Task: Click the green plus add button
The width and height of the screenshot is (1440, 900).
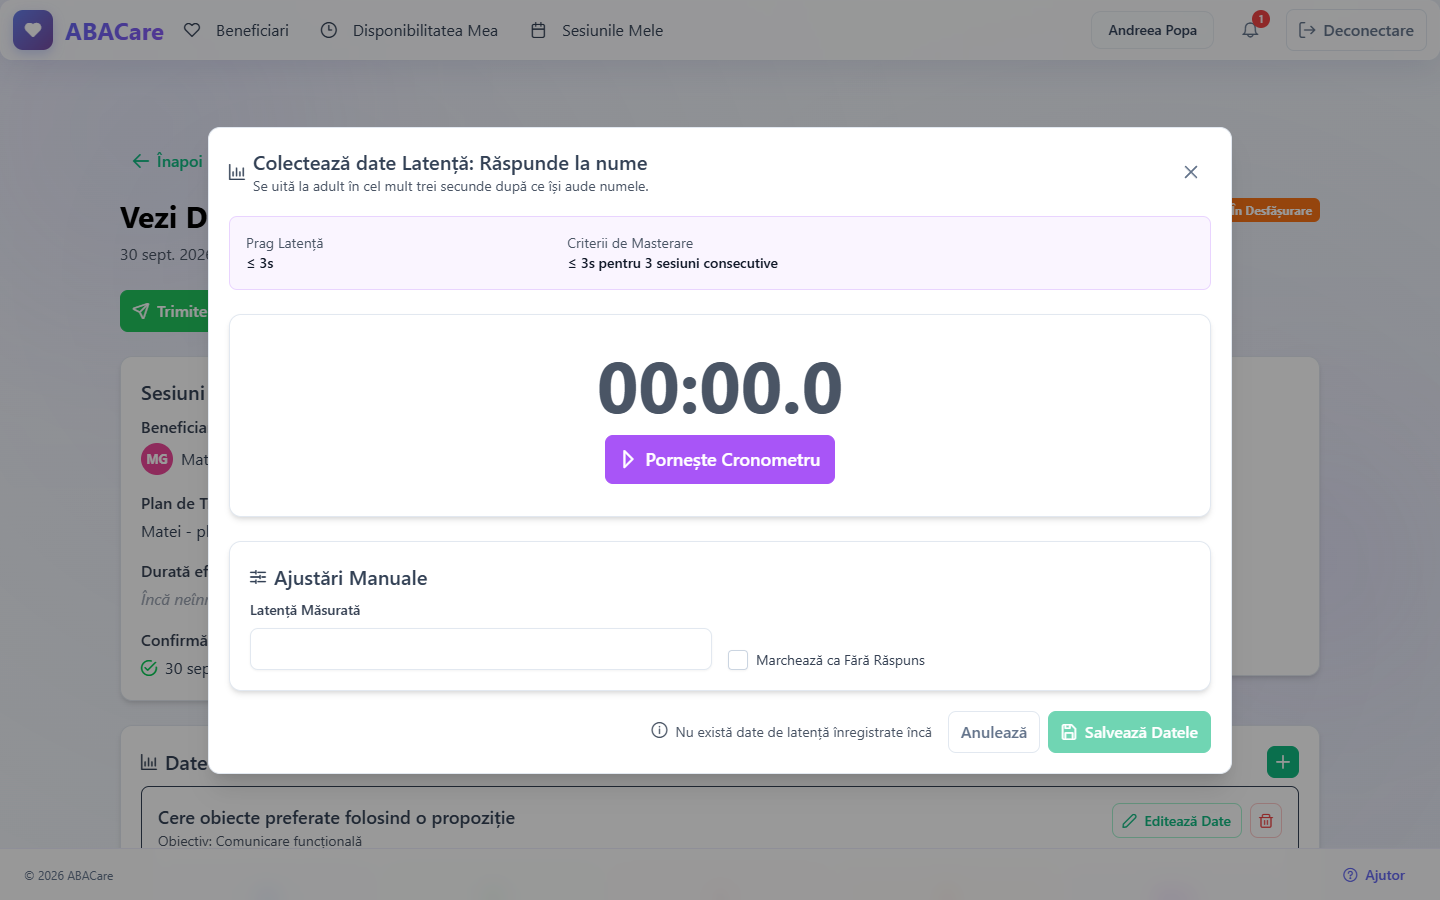Action: click(x=1283, y=762)
